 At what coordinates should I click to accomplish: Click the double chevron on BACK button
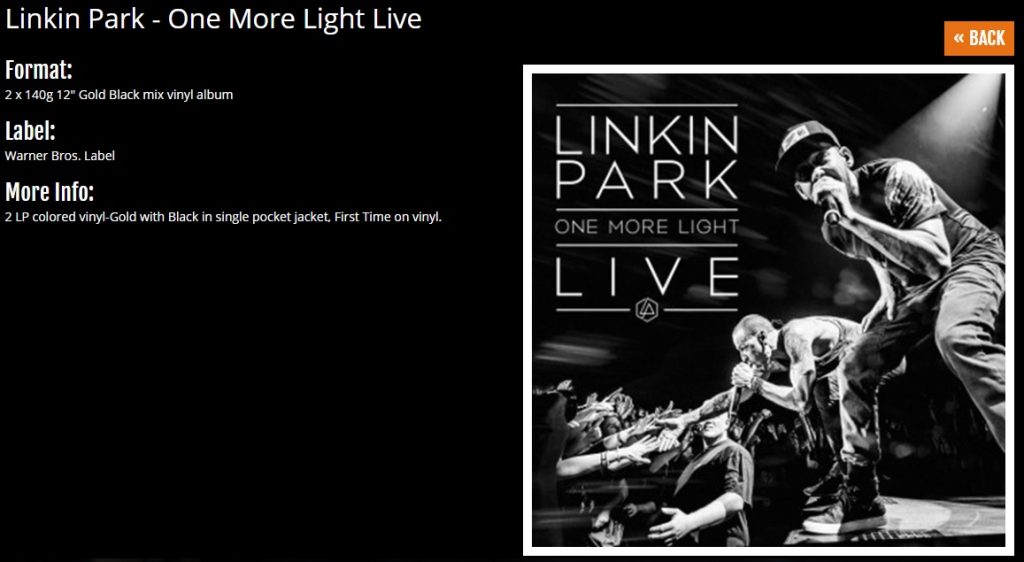tap(958, 38)
